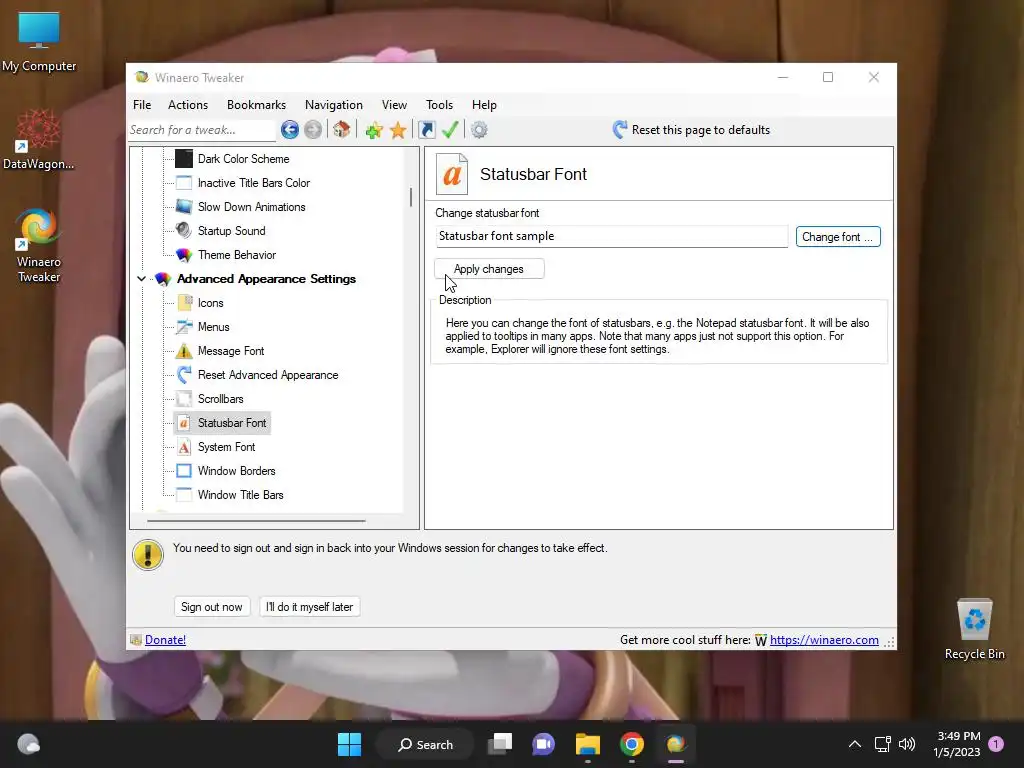Open the Bookmarks menu
Image resolution: width=1024 pixels, height=768 pixels.
(256, 104)
